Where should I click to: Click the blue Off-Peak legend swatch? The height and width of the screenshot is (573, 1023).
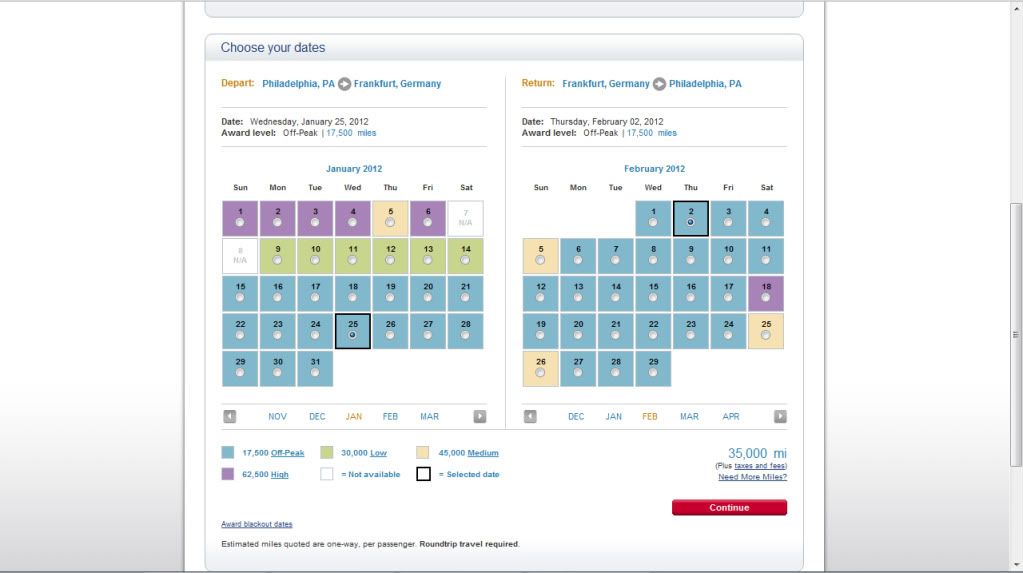pos(228,453)
